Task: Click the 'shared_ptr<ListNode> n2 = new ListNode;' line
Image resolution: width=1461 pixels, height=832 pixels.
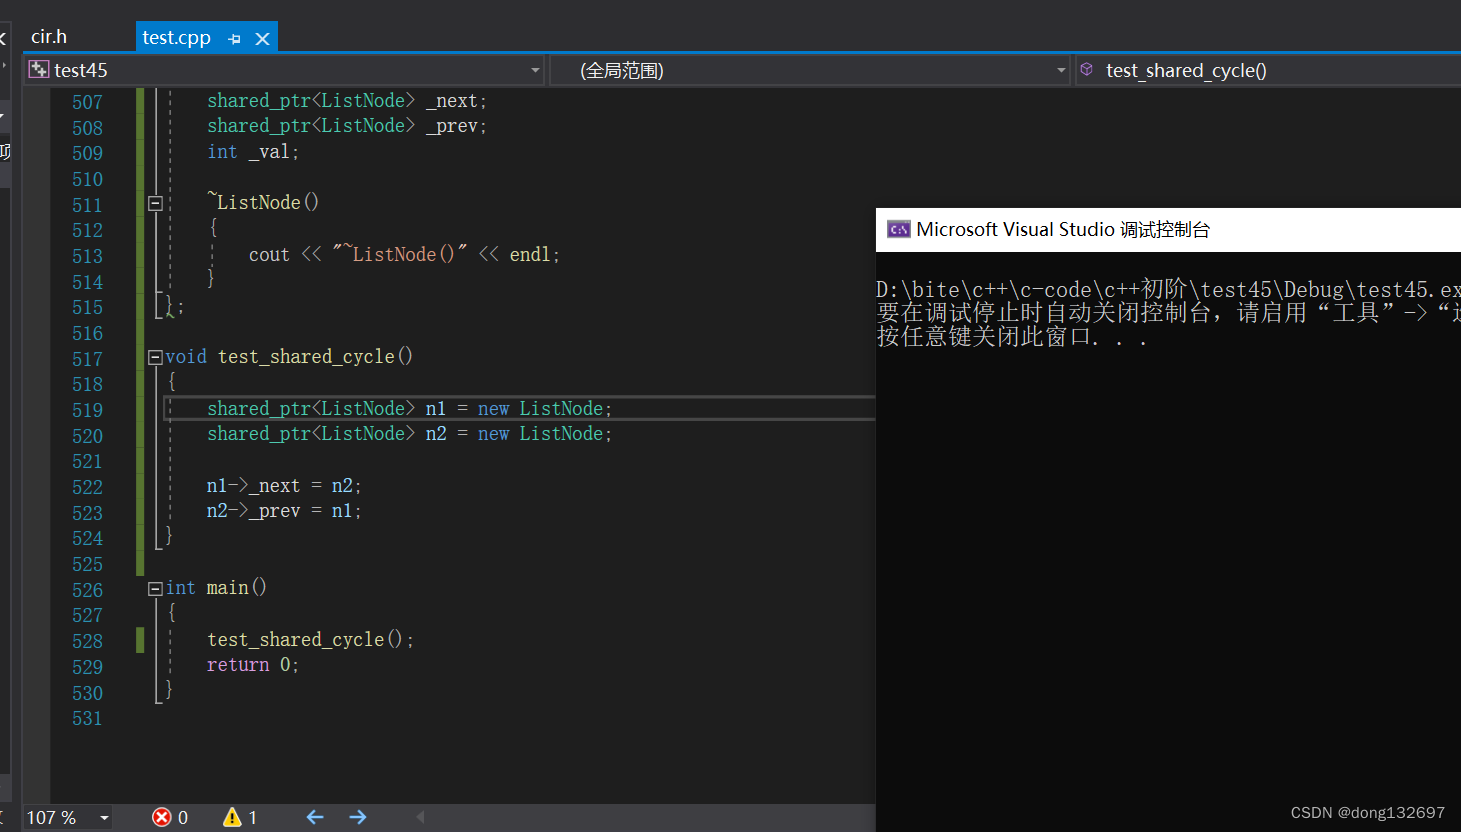Action: pos(409,434)
